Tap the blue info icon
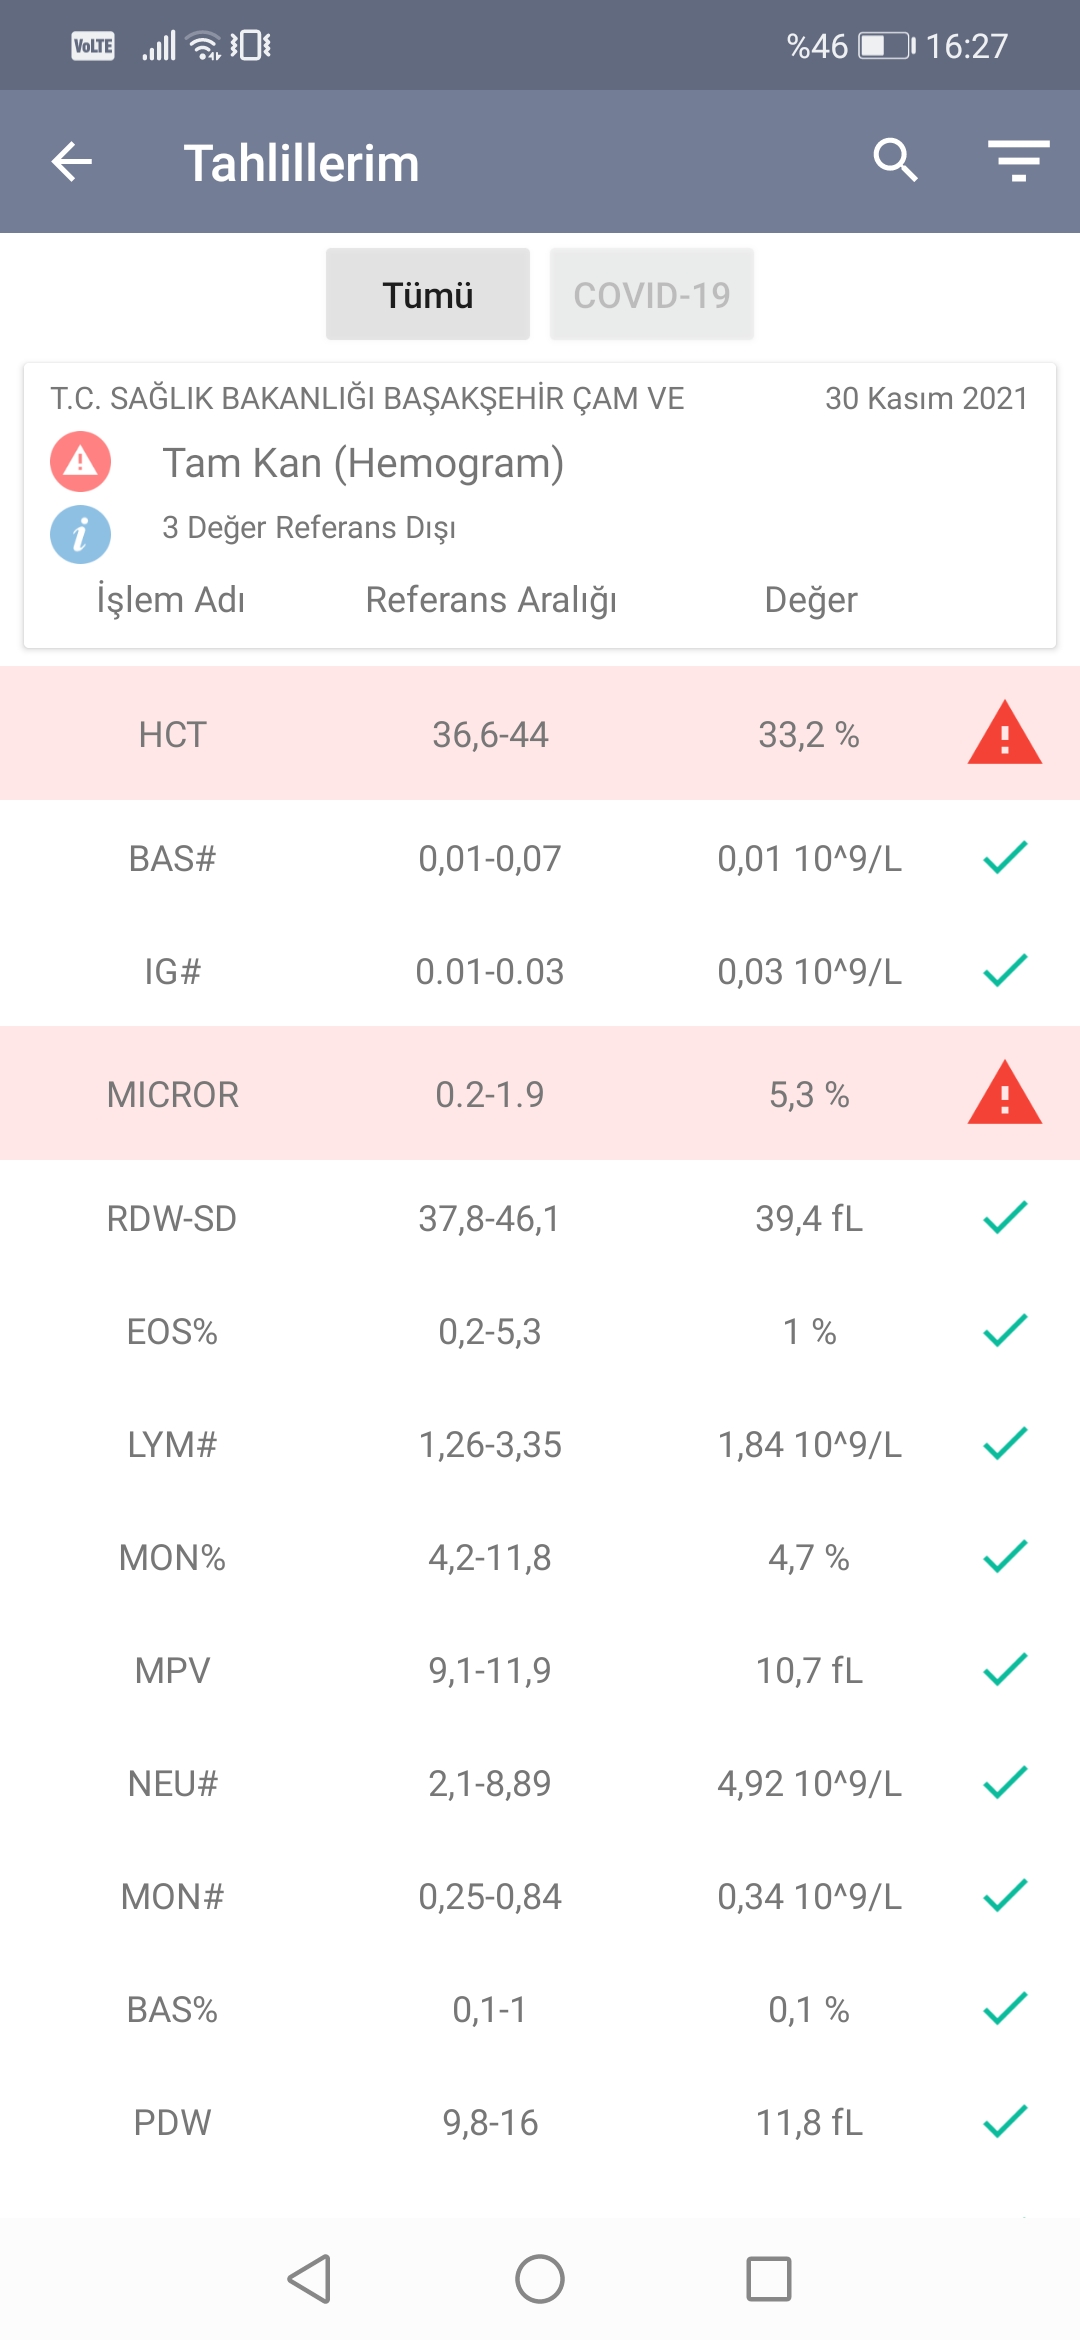The height and width of the screenshot is (2340, 1080). coord(81,534)
